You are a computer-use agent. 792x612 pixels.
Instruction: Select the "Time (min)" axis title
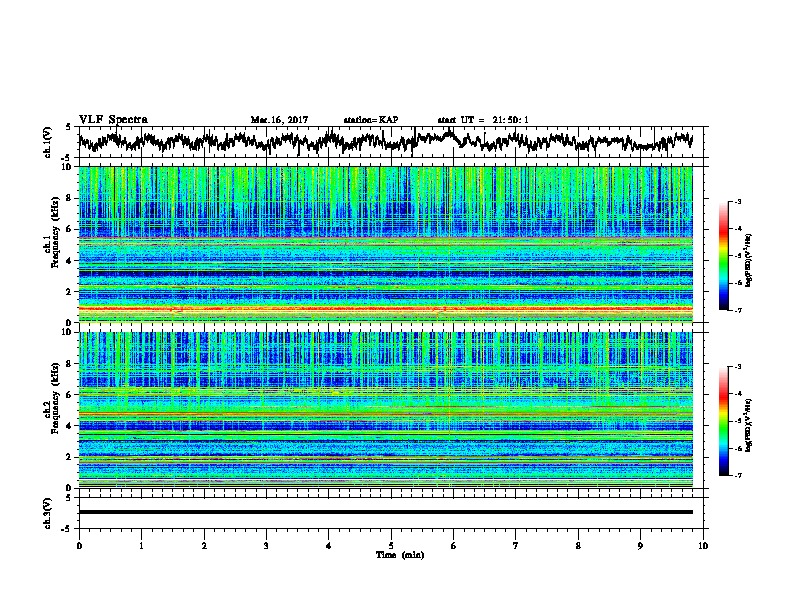pyautogui.click(x=400, y=555)
